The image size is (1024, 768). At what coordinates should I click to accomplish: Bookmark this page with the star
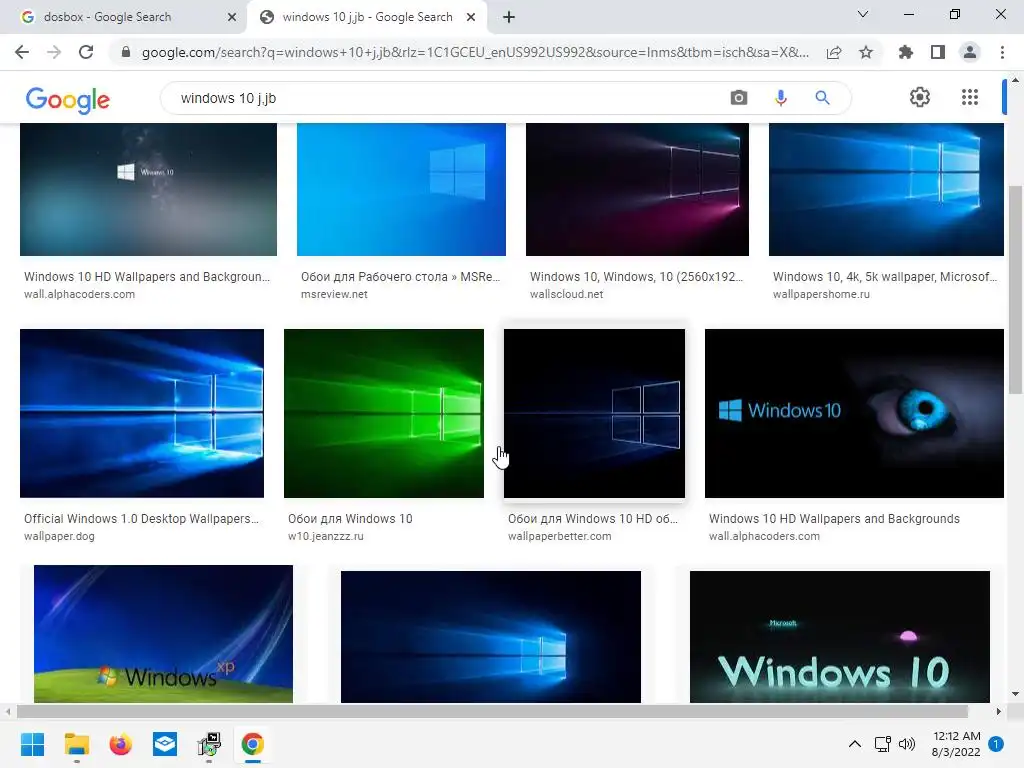click(x=866, y=52)
